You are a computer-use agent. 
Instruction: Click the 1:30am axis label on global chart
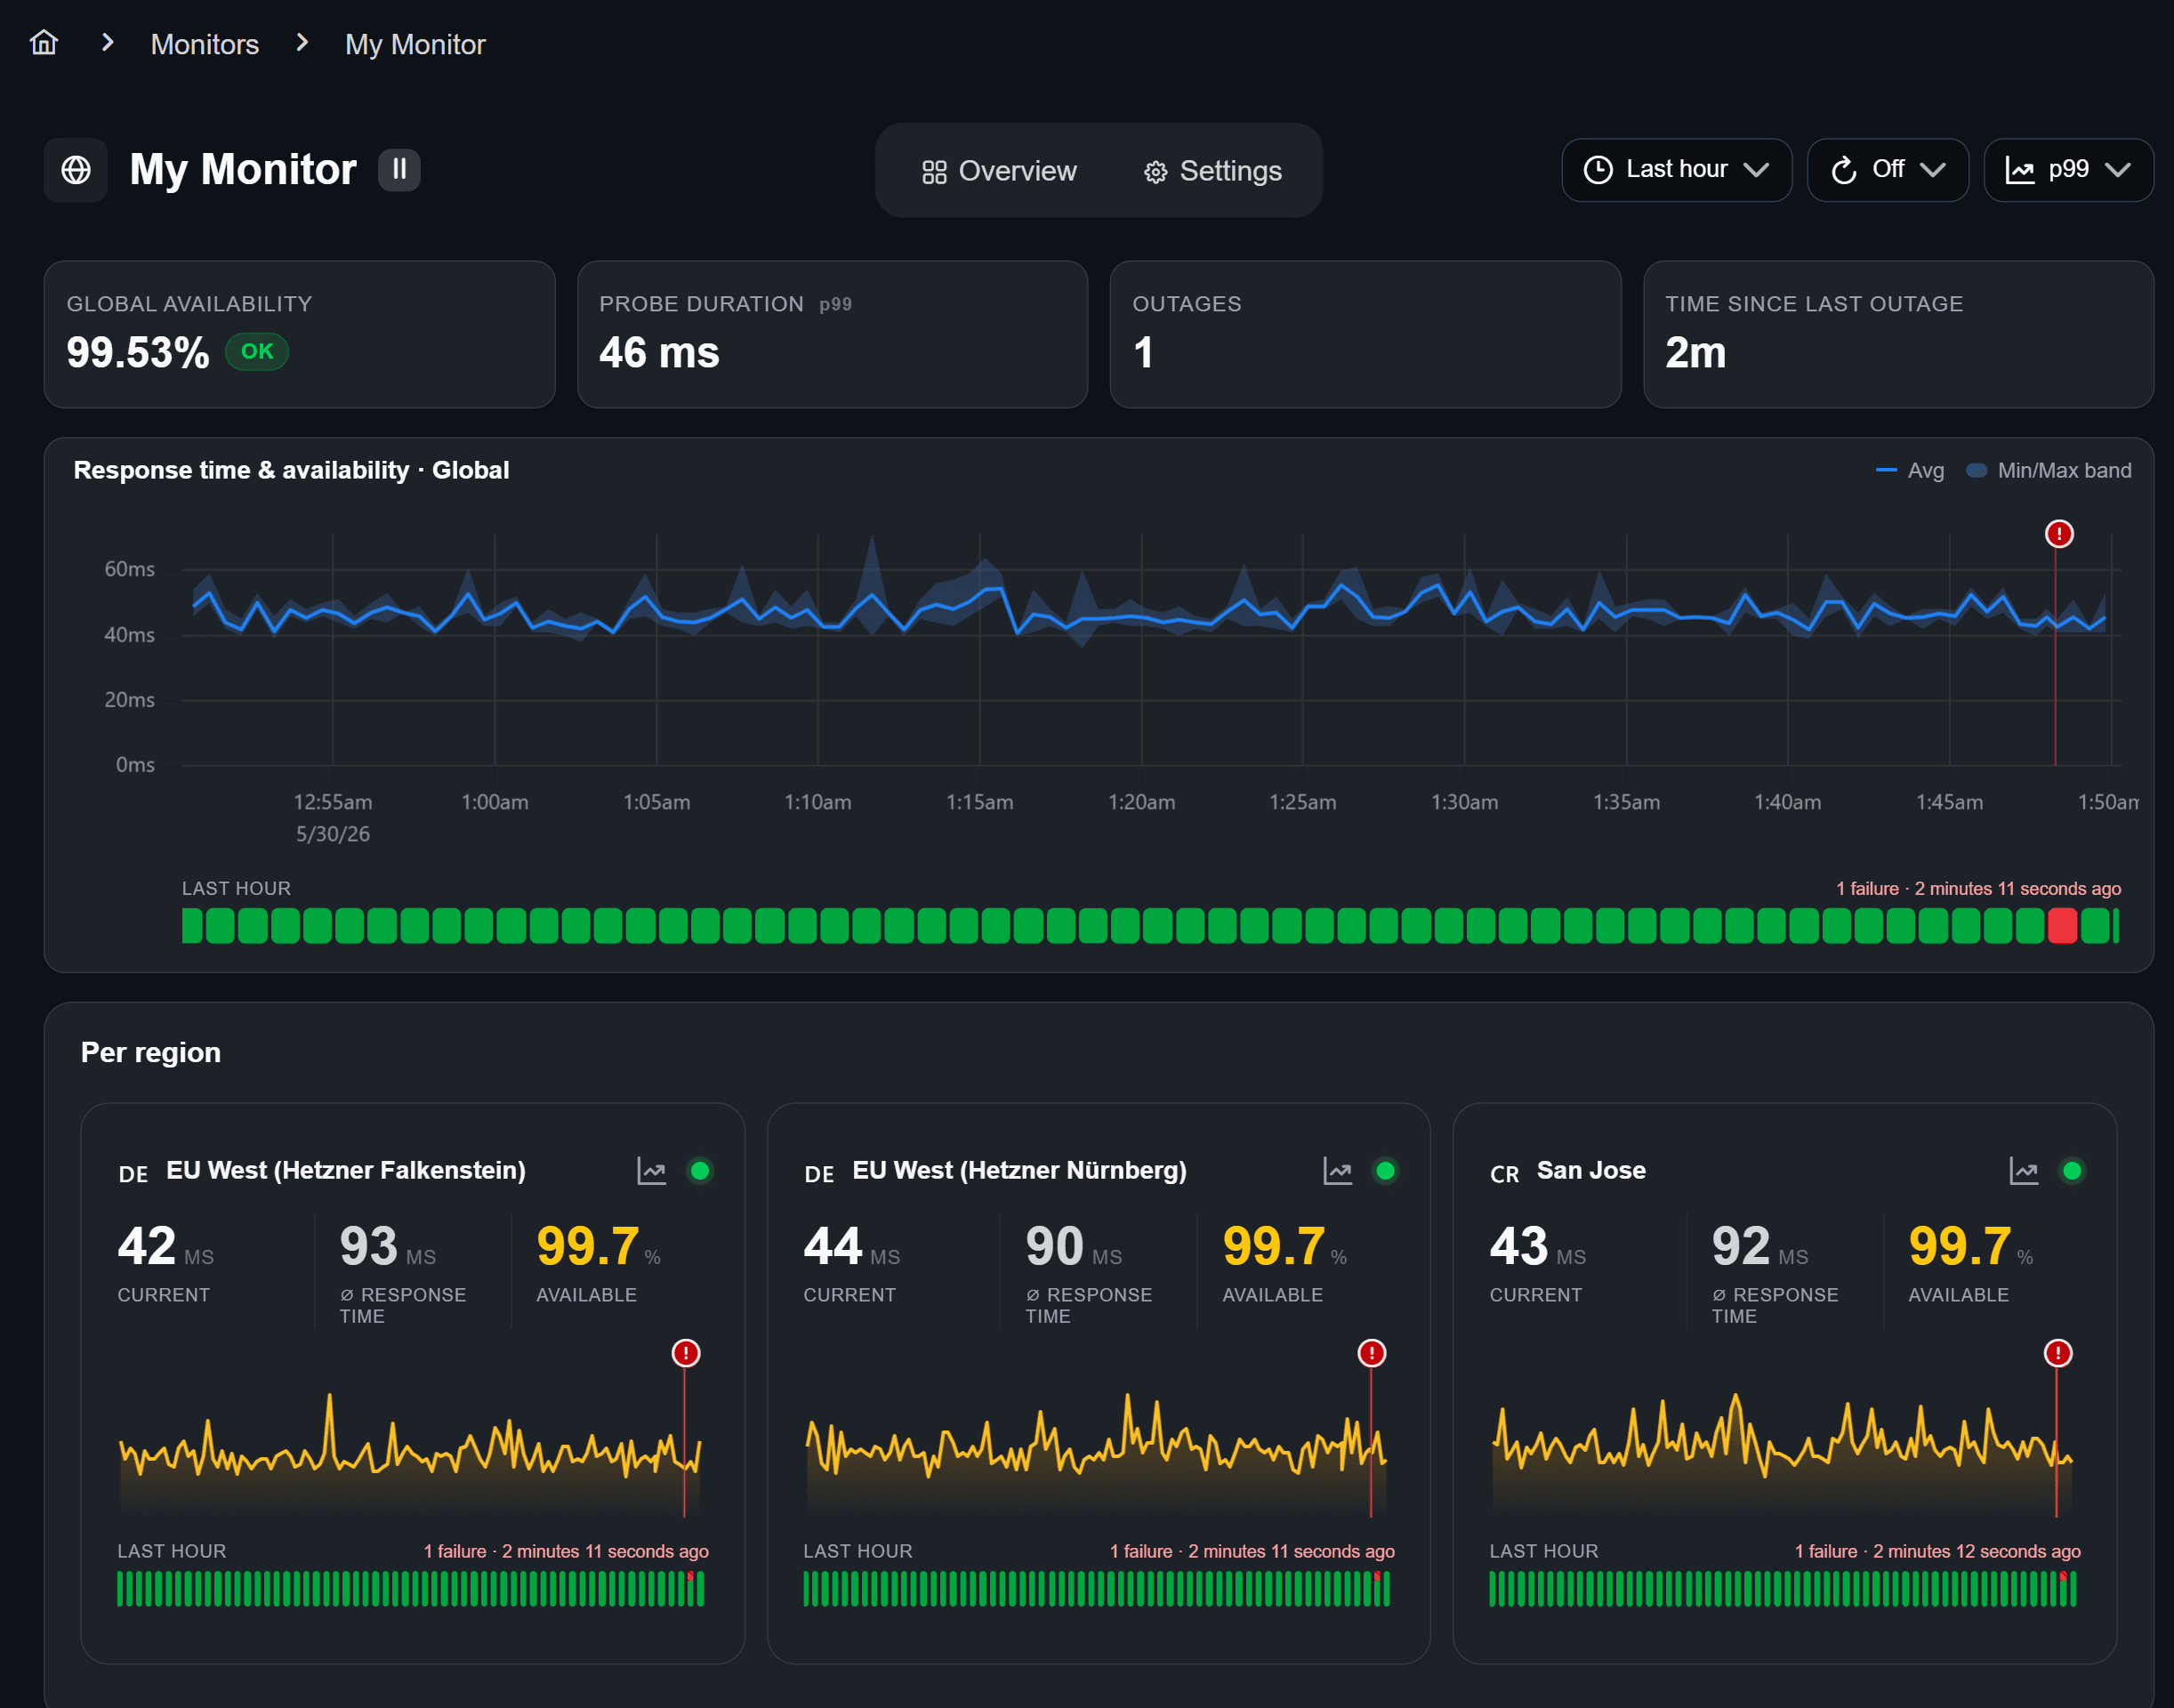point(1464,802)
